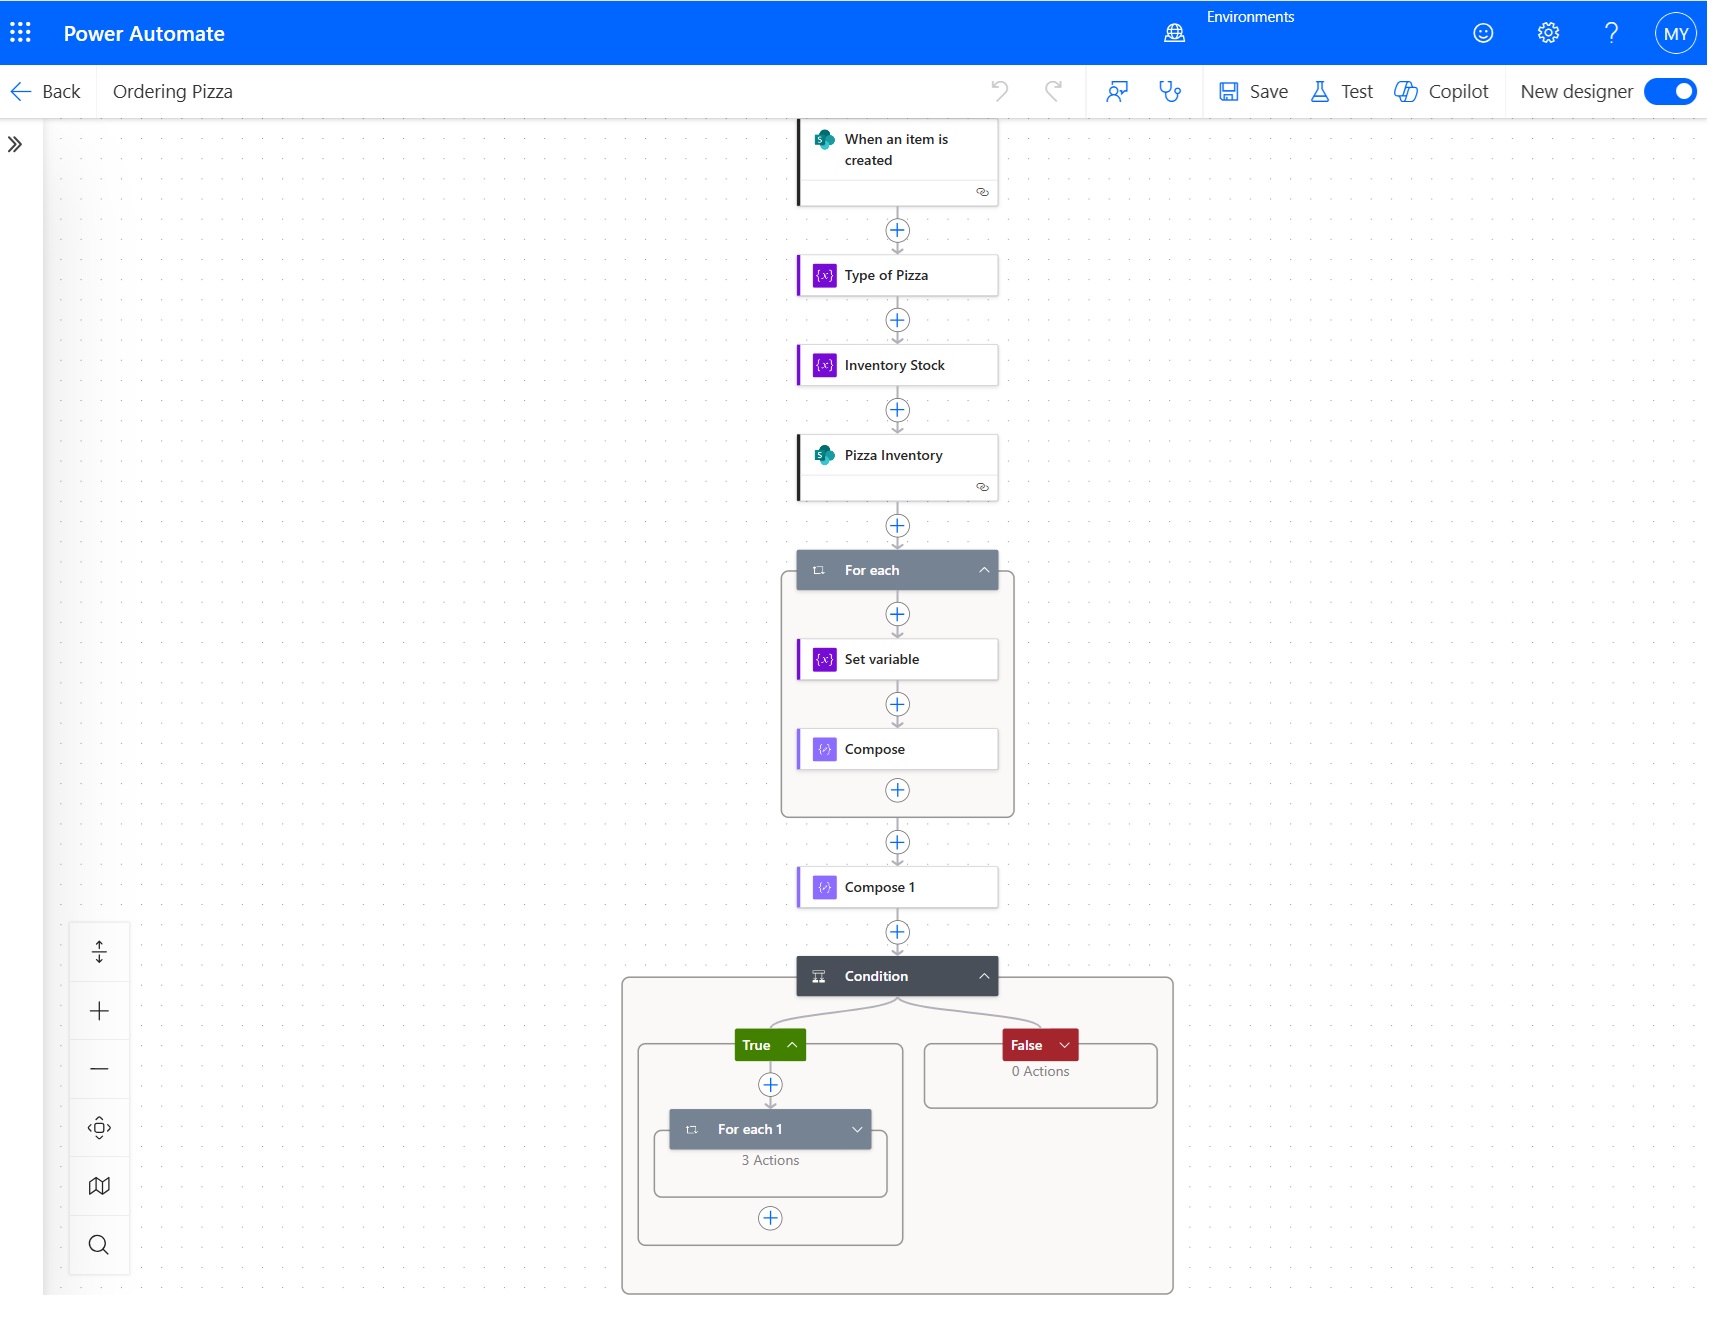
Task: Expand the For each 1 loop
Action: (857, 1129)
